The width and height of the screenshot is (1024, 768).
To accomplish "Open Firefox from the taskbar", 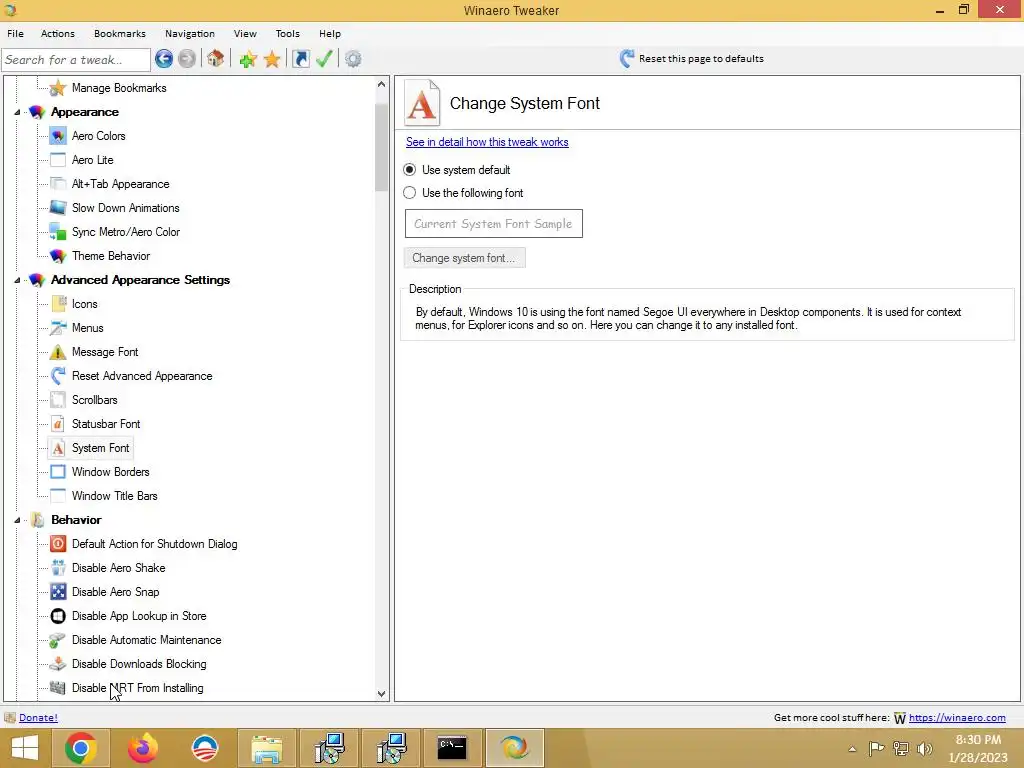I will tap(142, 748).
